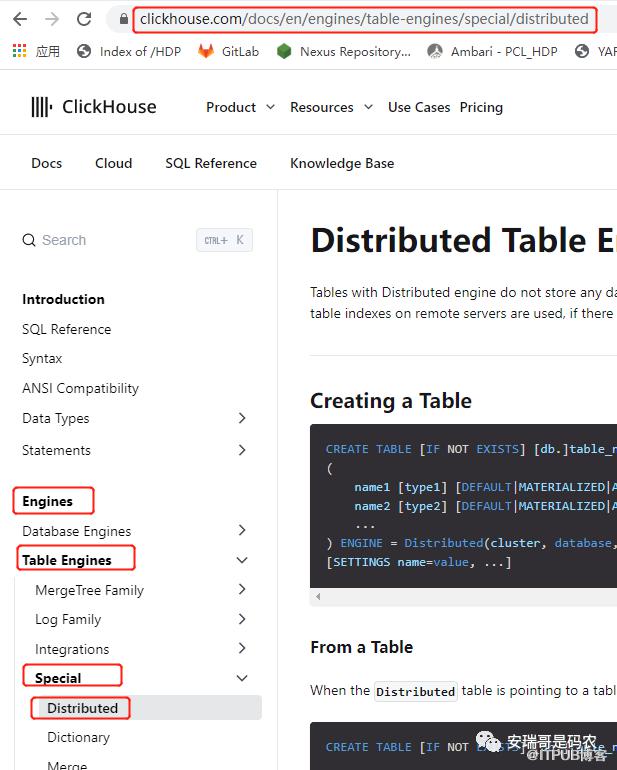Screen dimensions: 617x770
Task: Open the GitLab bookmark
Action: 228,51
